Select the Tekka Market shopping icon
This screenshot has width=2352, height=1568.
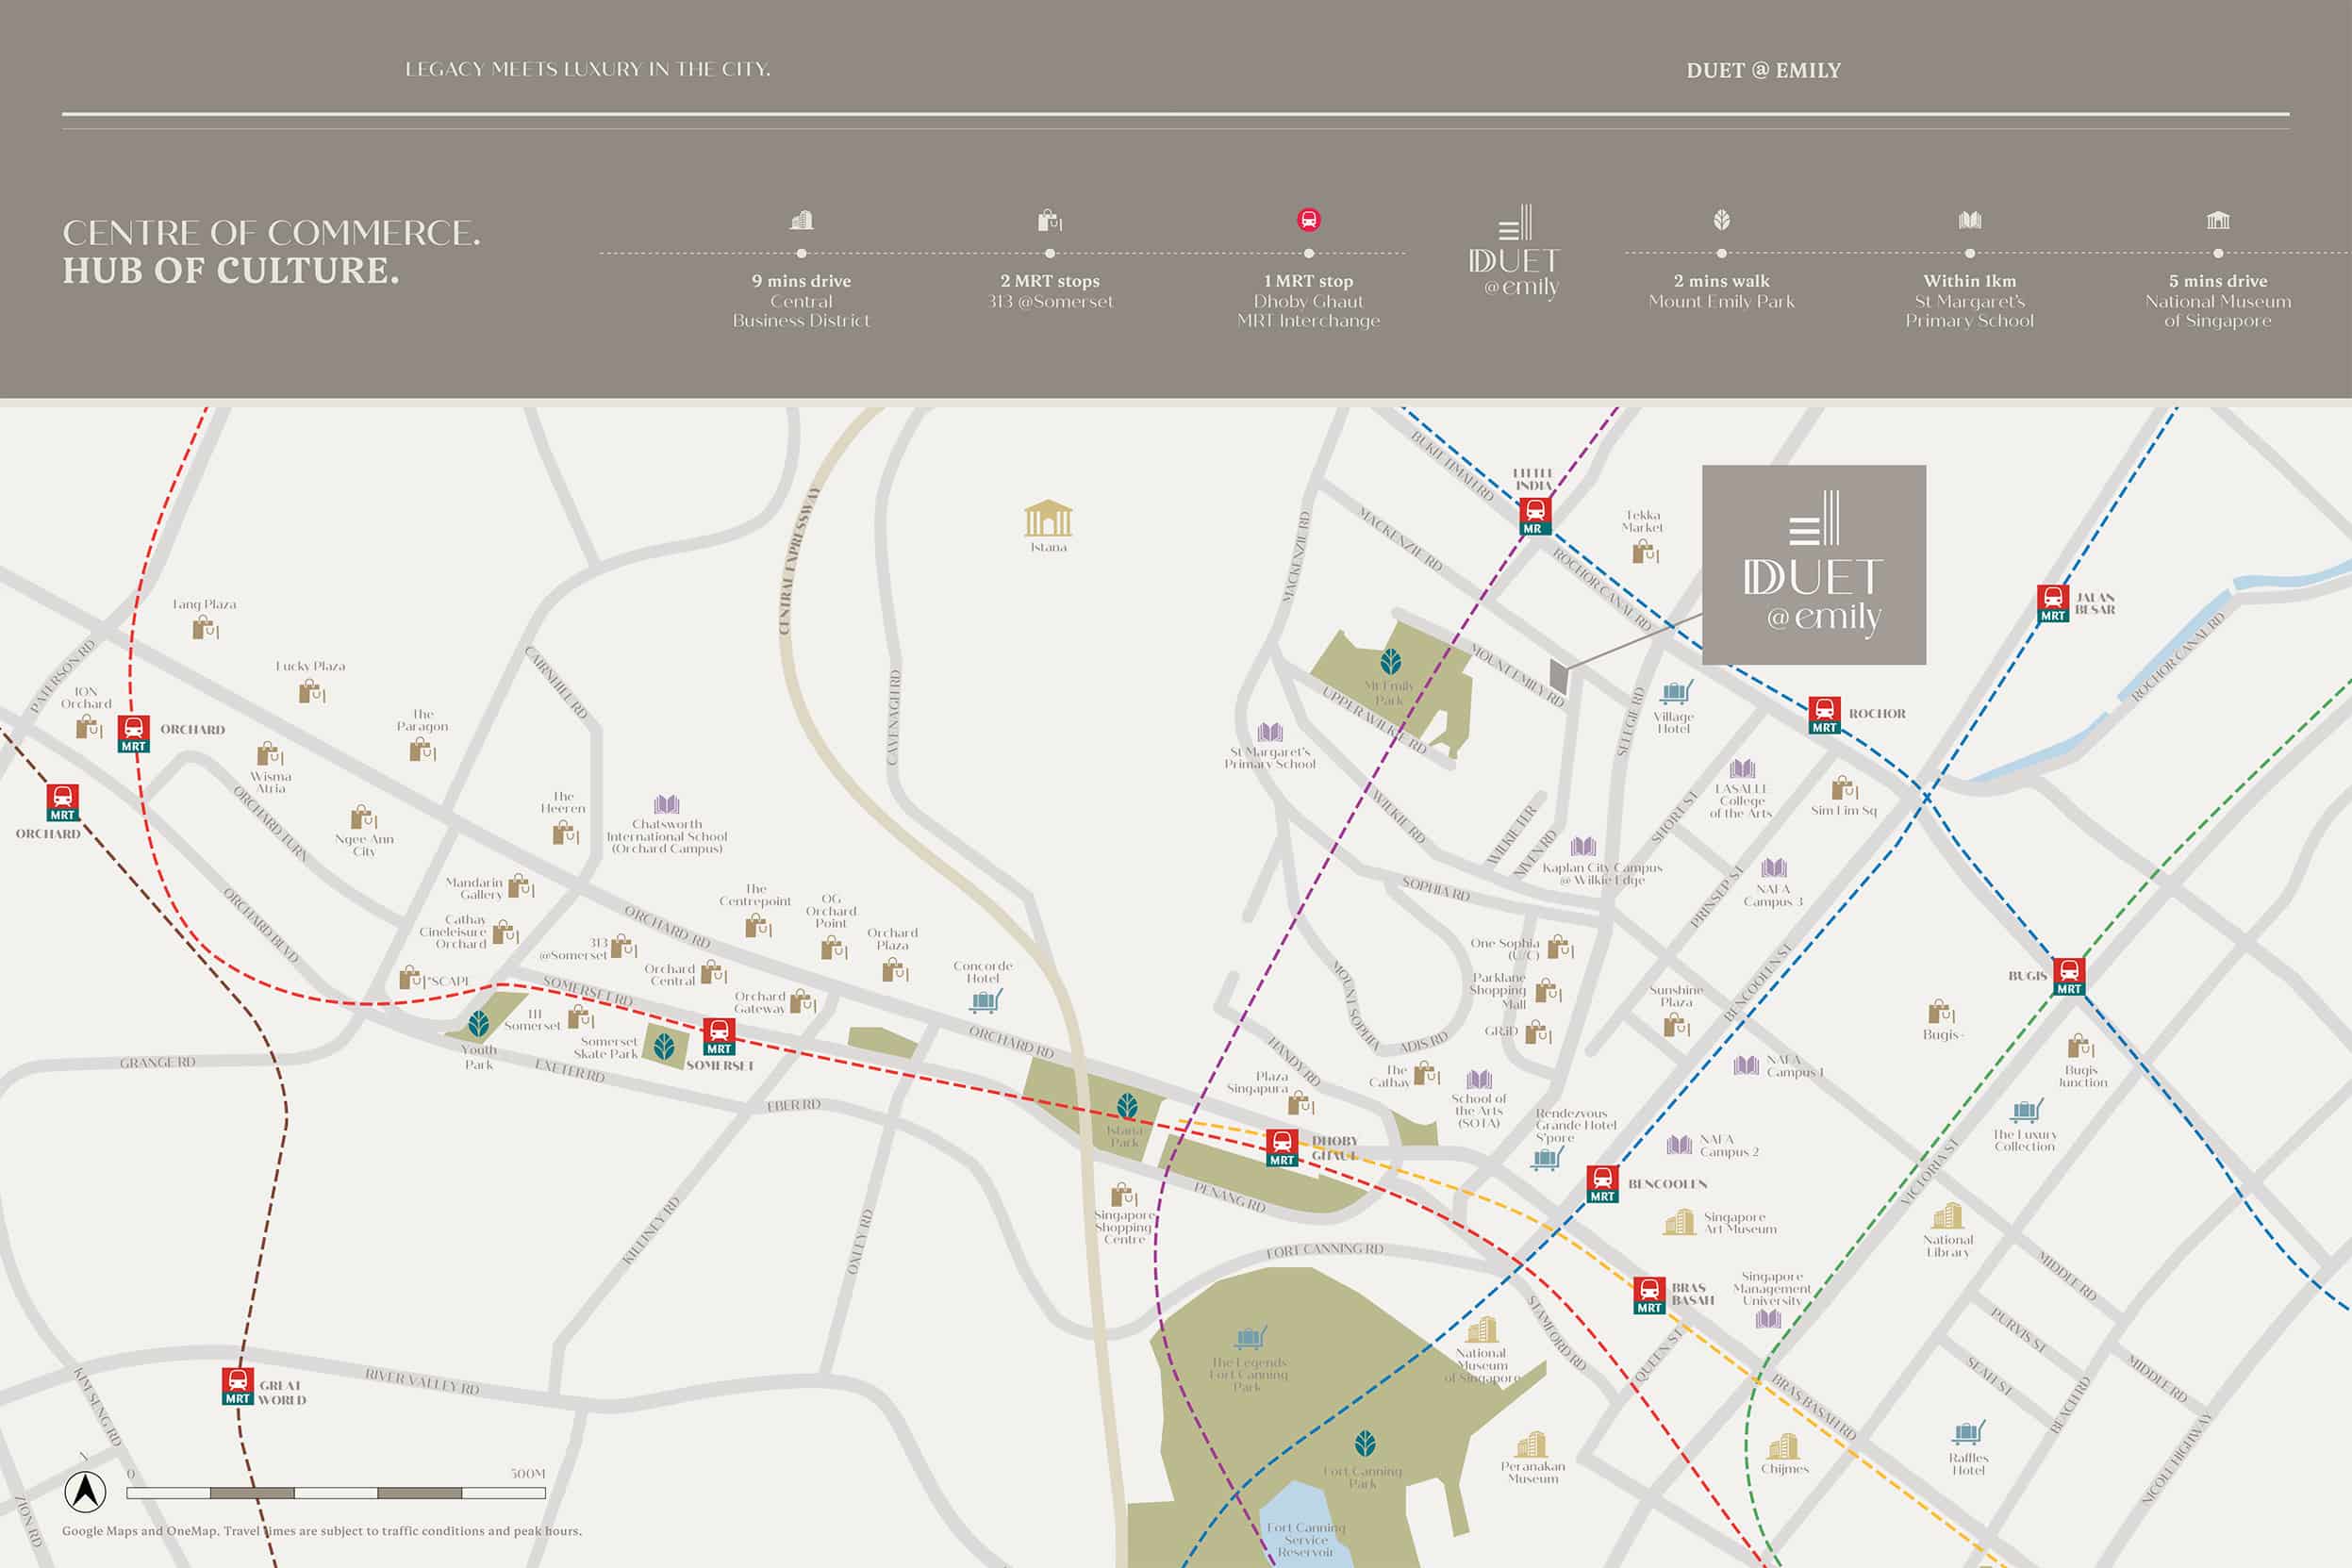point(1645,551)
